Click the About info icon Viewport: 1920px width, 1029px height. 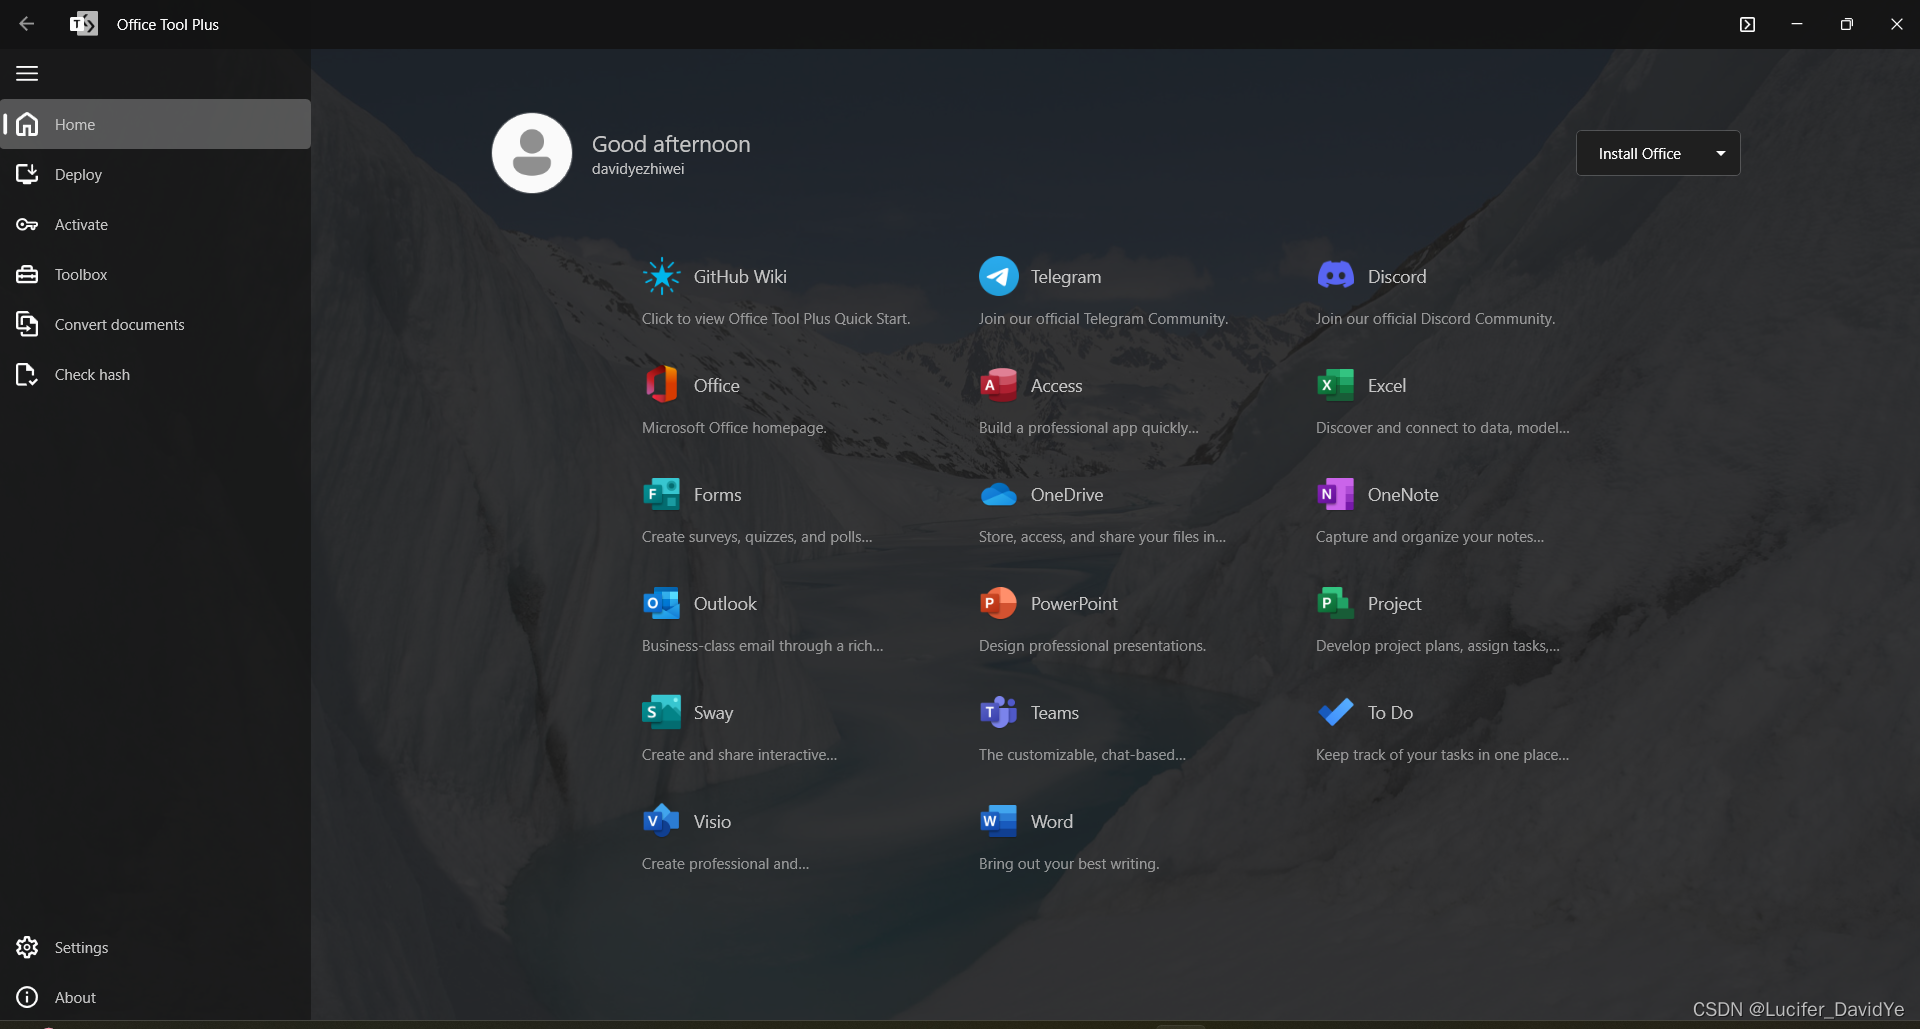click(x=27, y=997)
